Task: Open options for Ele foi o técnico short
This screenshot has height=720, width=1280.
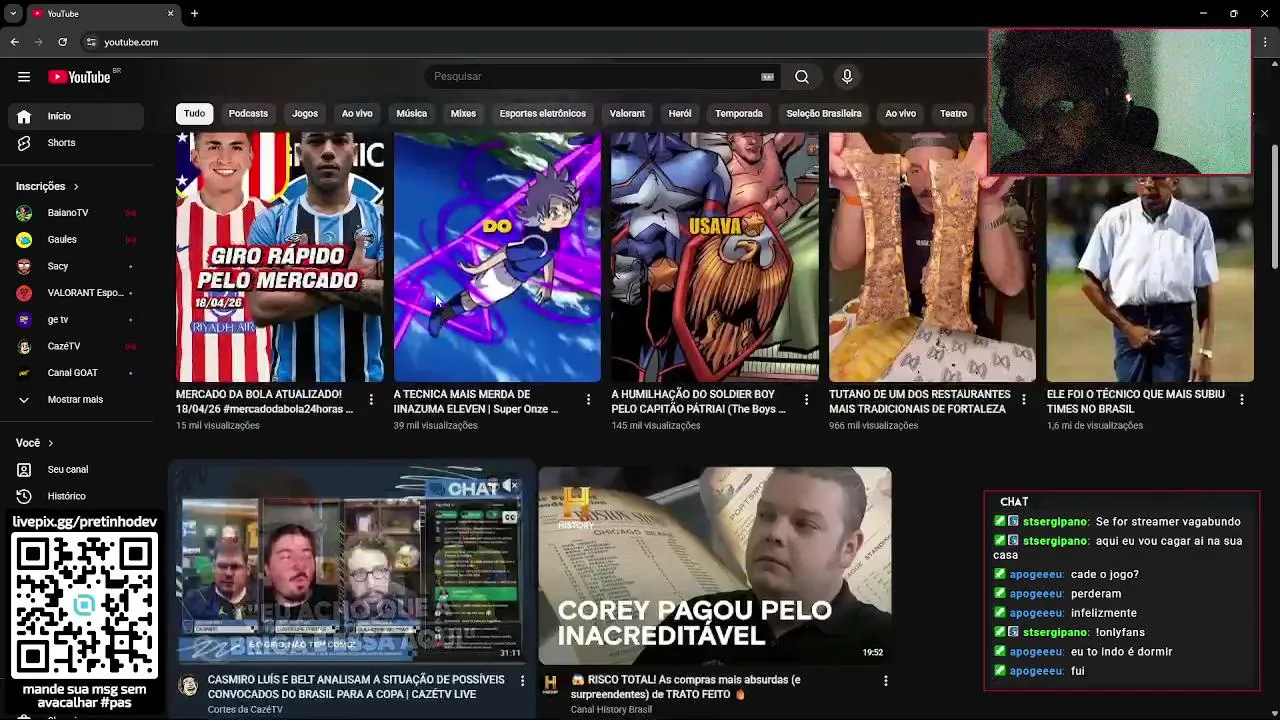Action: (x=1241, y=400)
